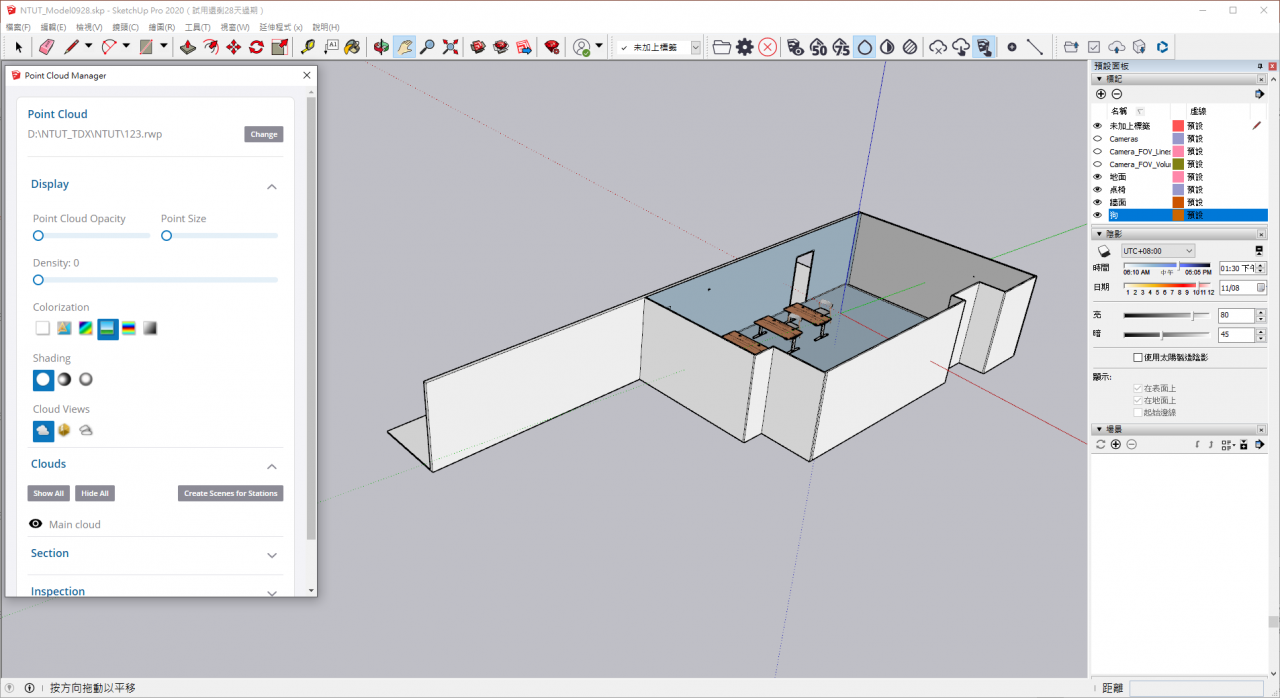Click Create Scenes for Stations button
Screen dimensions: 1280x698
231,493
